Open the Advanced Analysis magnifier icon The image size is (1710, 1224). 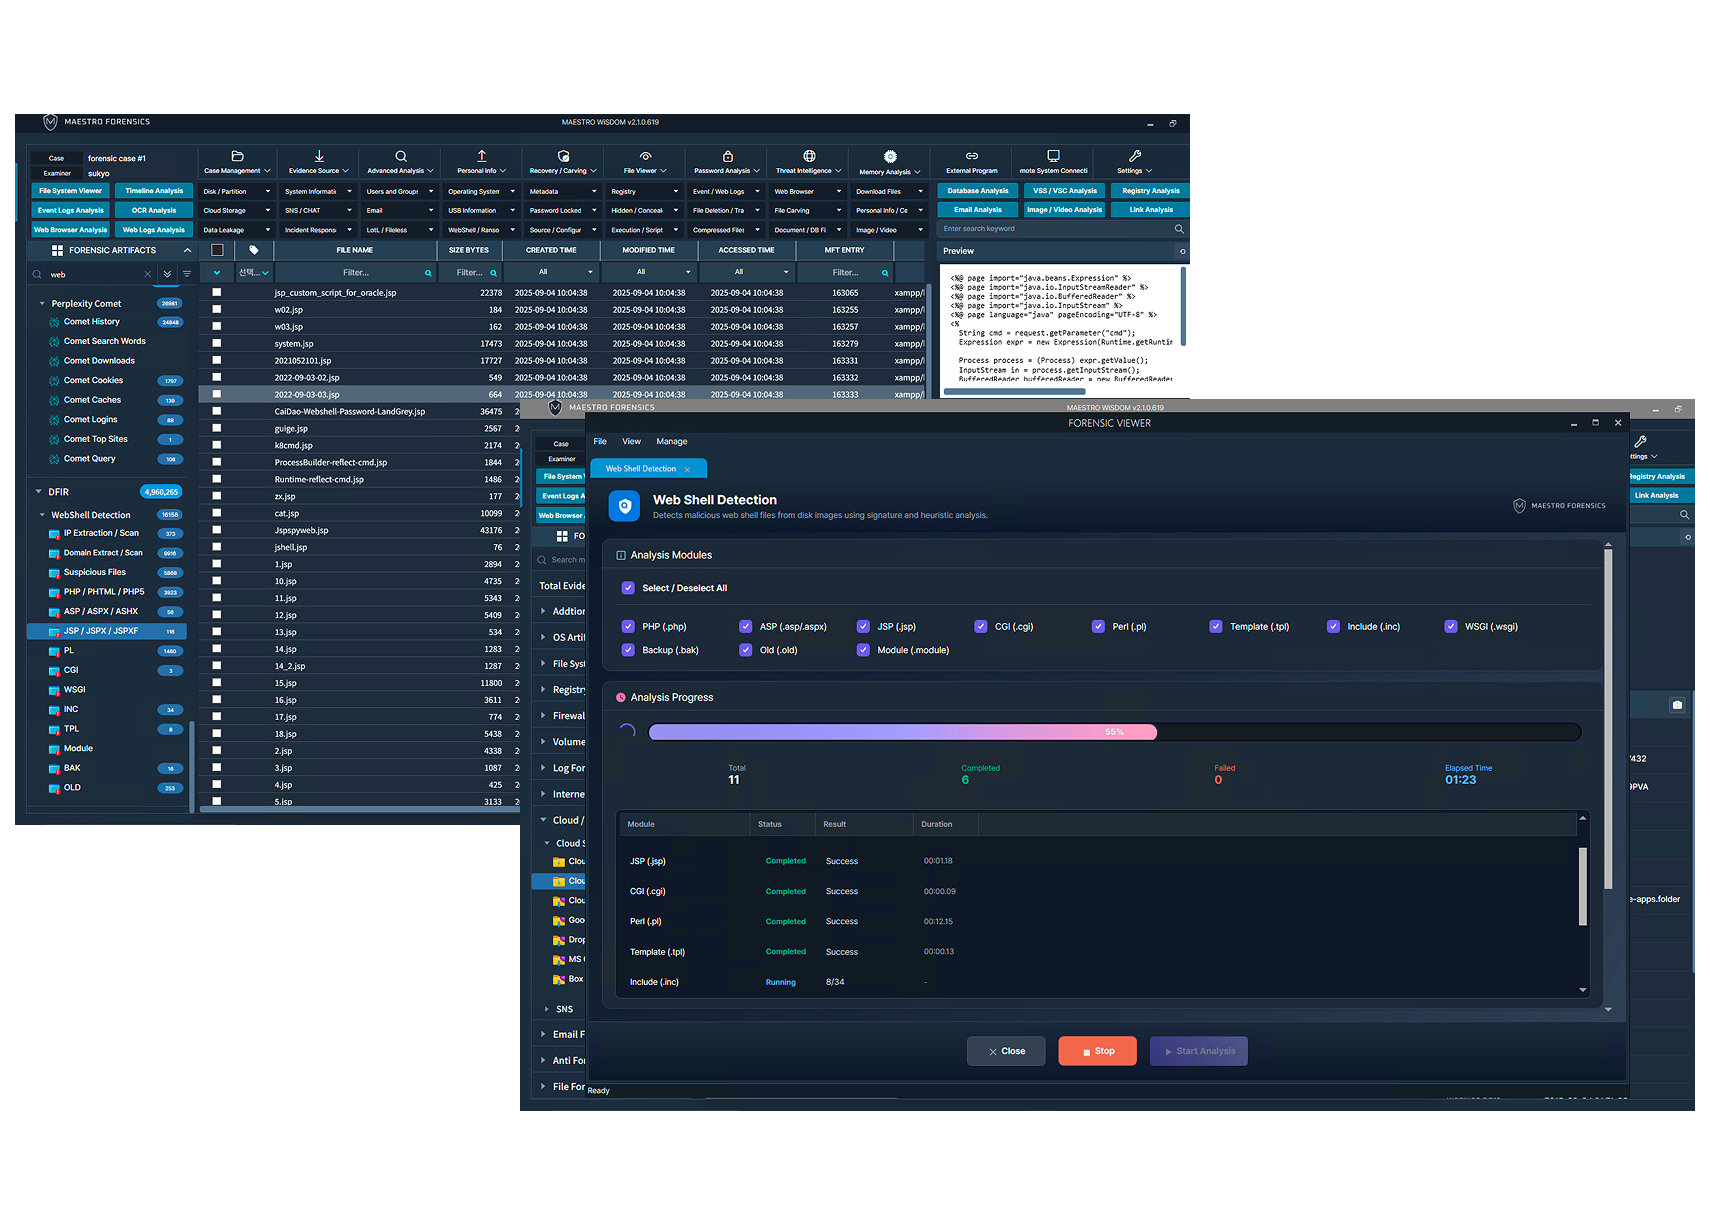pyautogui.click(x=401, y=156)
